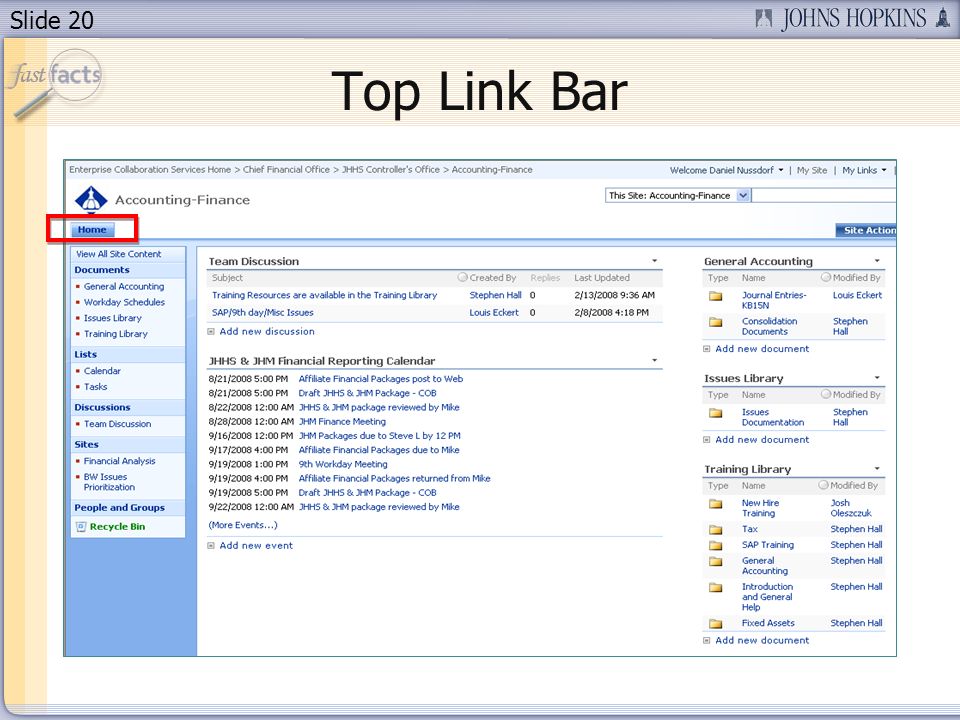
Task: Select the Home tab in top link bar
Action: point(92,230)
